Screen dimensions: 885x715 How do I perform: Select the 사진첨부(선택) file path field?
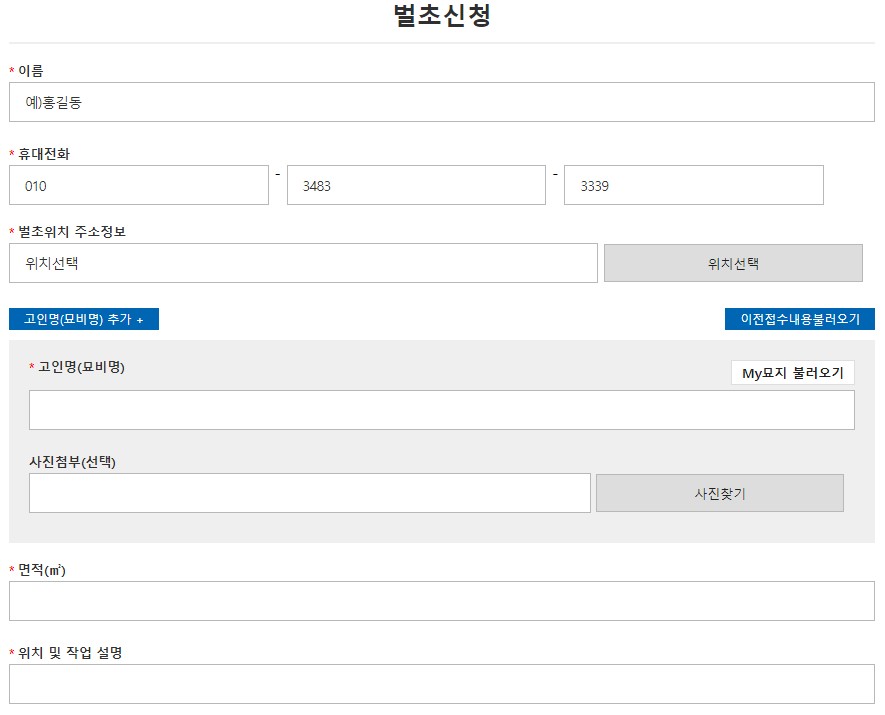(x=310, y=493)
